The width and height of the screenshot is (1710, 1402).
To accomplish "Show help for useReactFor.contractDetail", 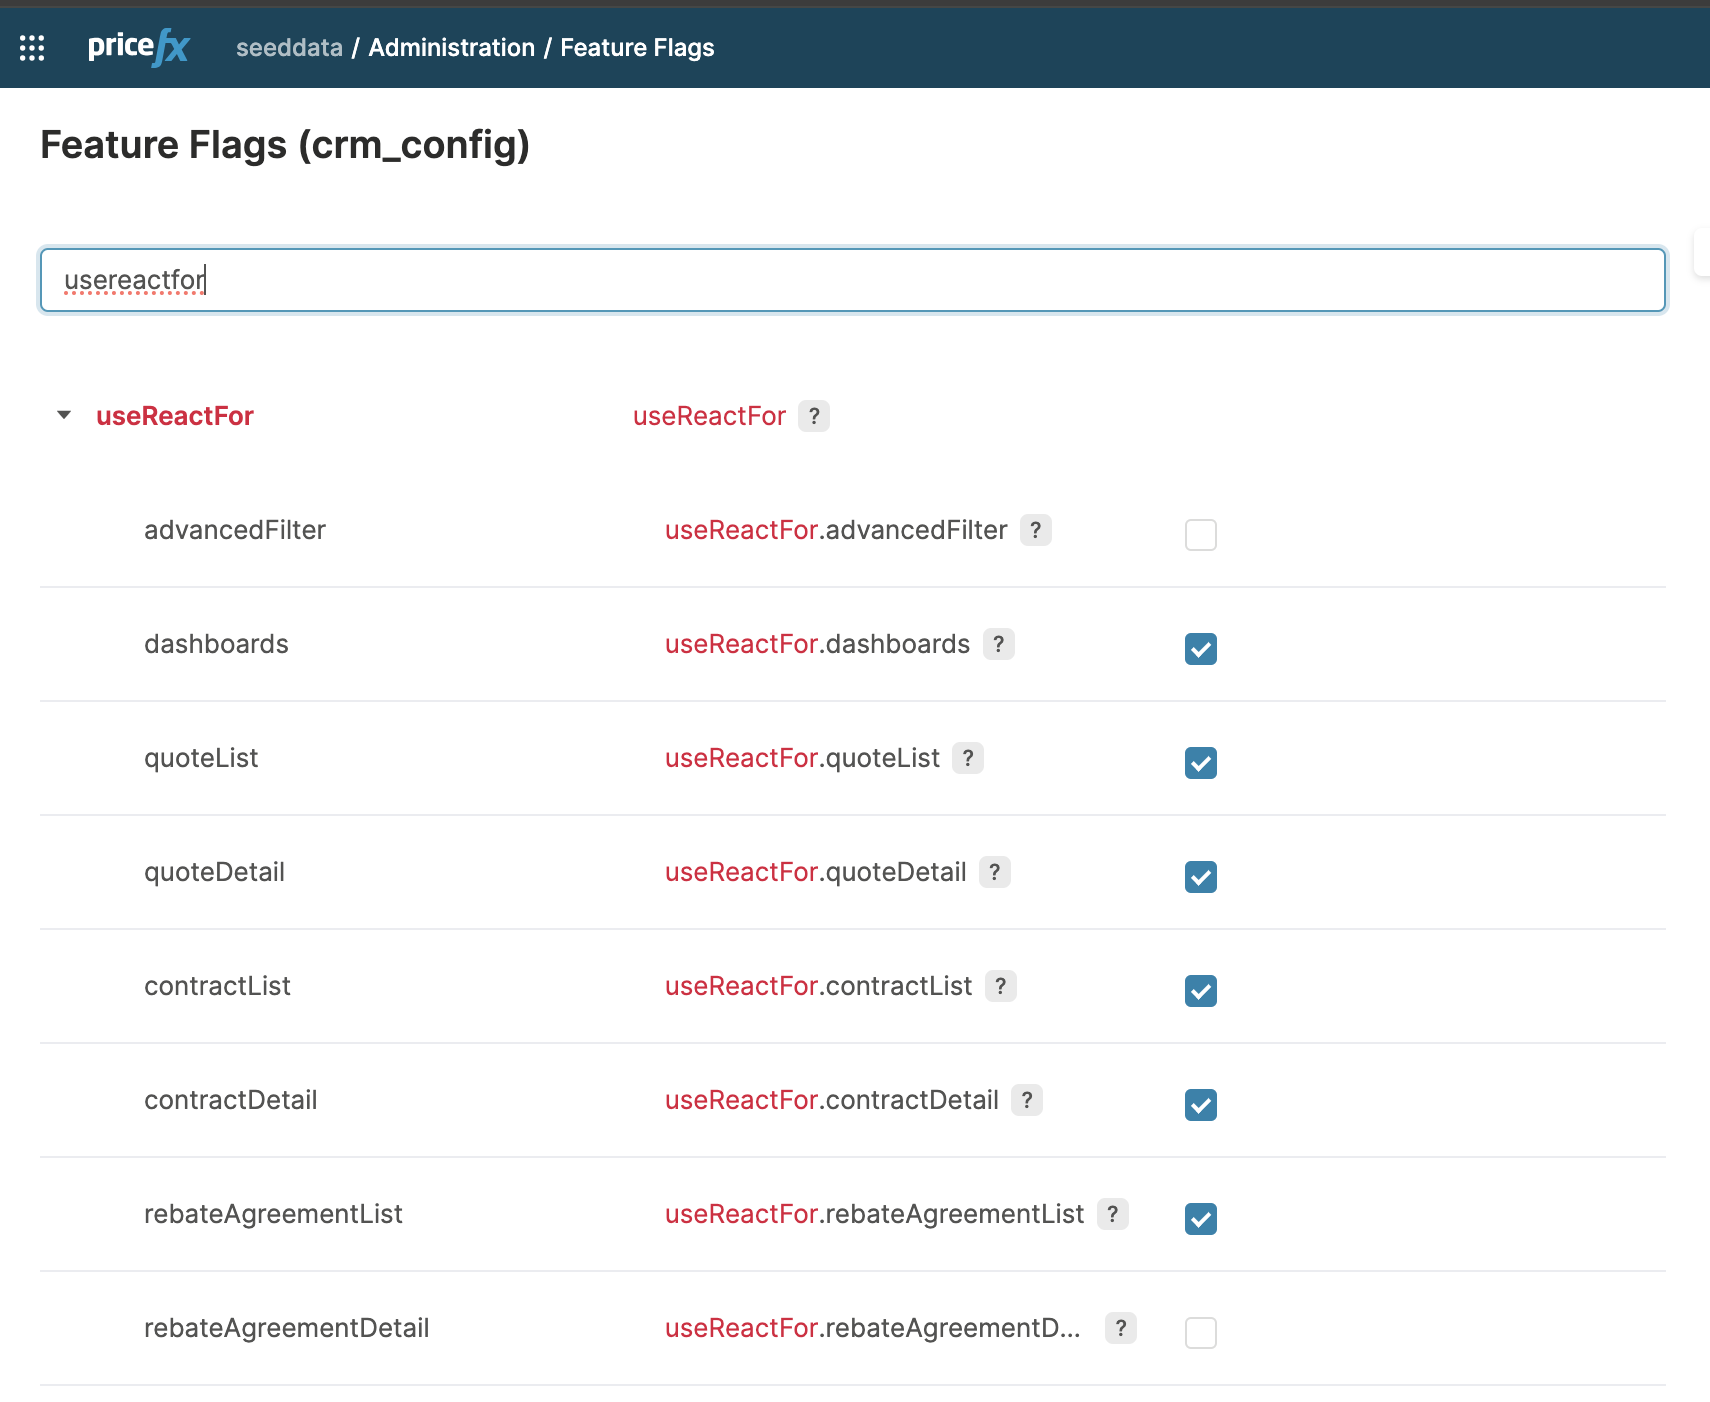I will click(x=1026, y=1100).
